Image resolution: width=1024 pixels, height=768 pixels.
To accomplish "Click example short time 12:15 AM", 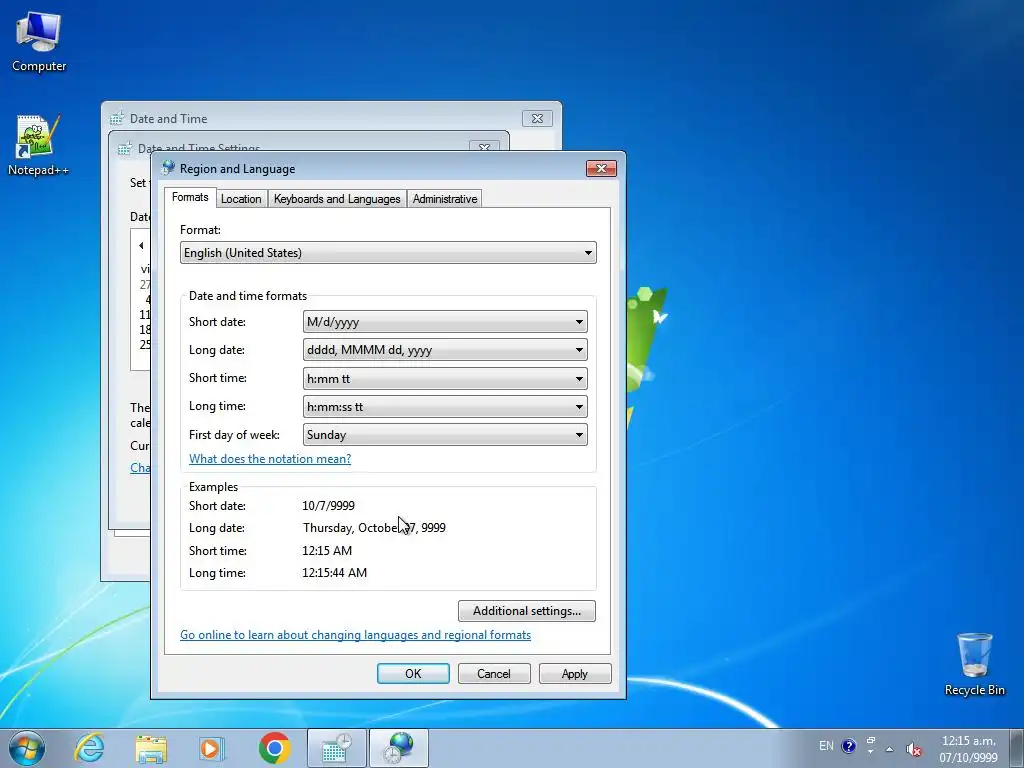I will coord(327,551).
